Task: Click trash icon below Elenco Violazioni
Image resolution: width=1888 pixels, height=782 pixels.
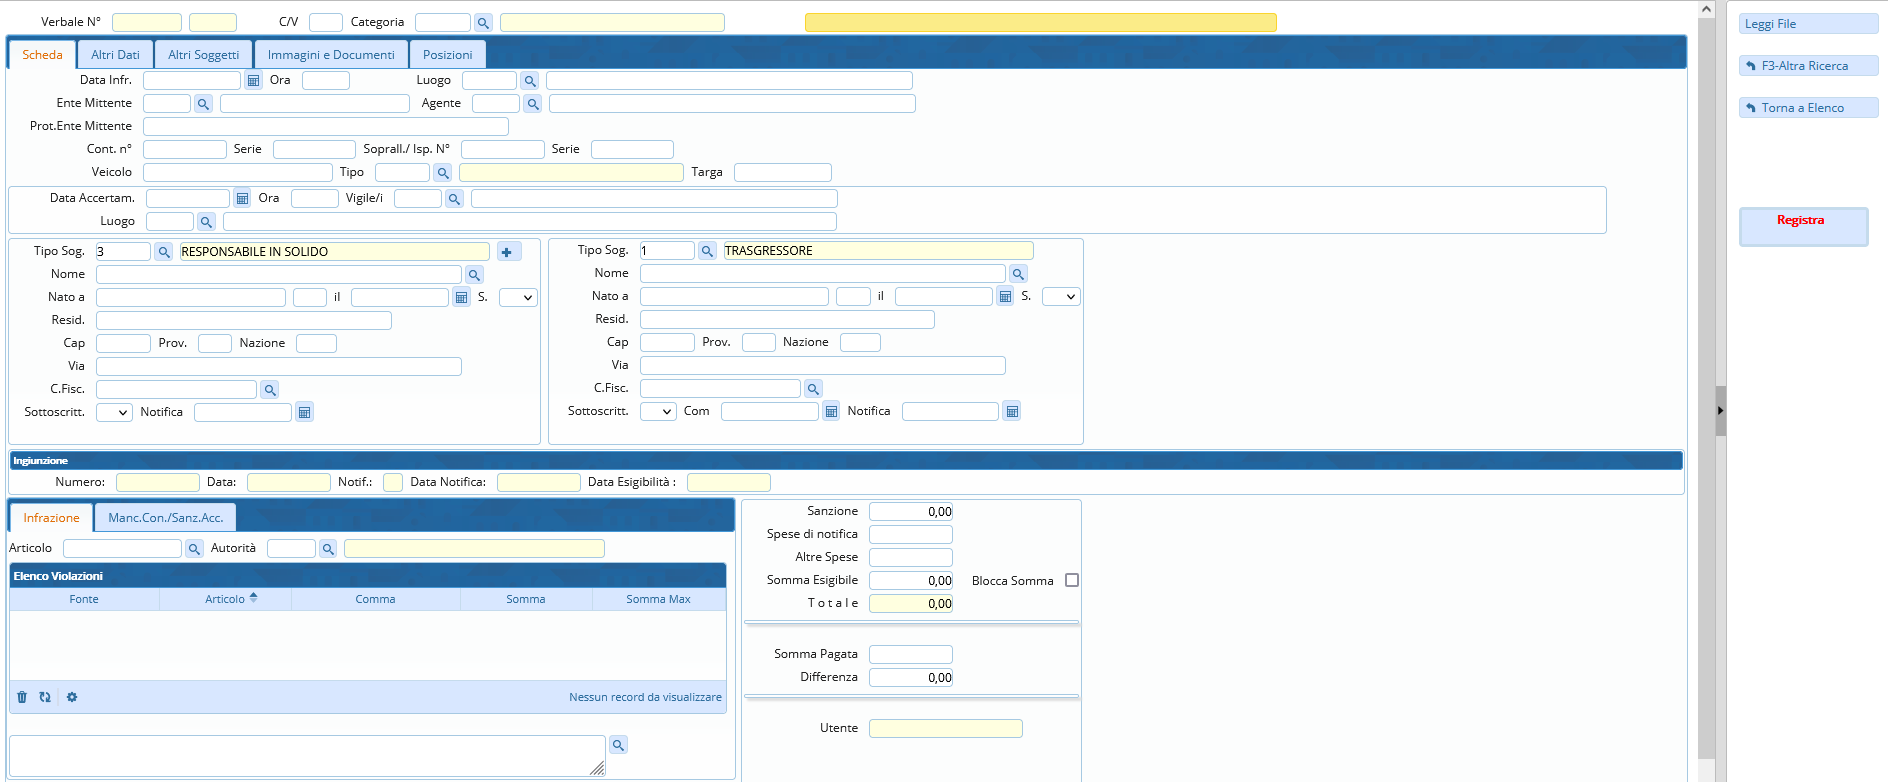Action: coord(22,697)
